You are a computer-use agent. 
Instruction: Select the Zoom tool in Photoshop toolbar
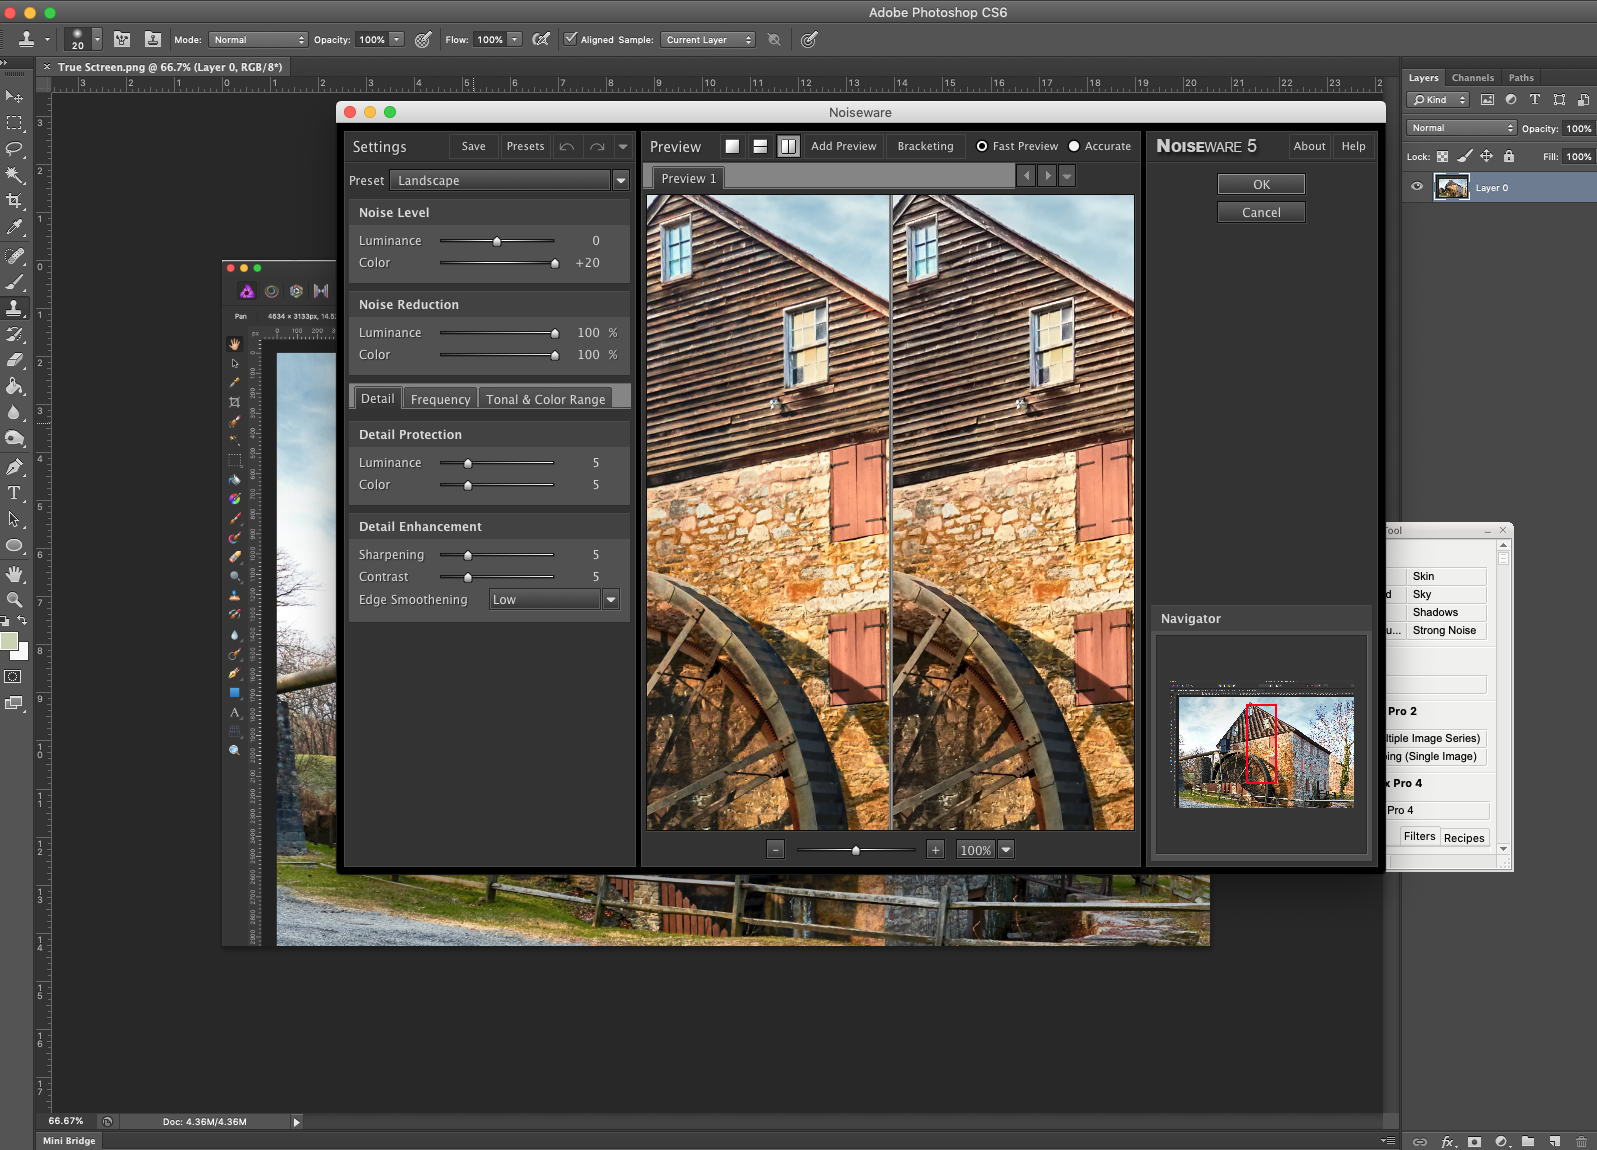14,600
